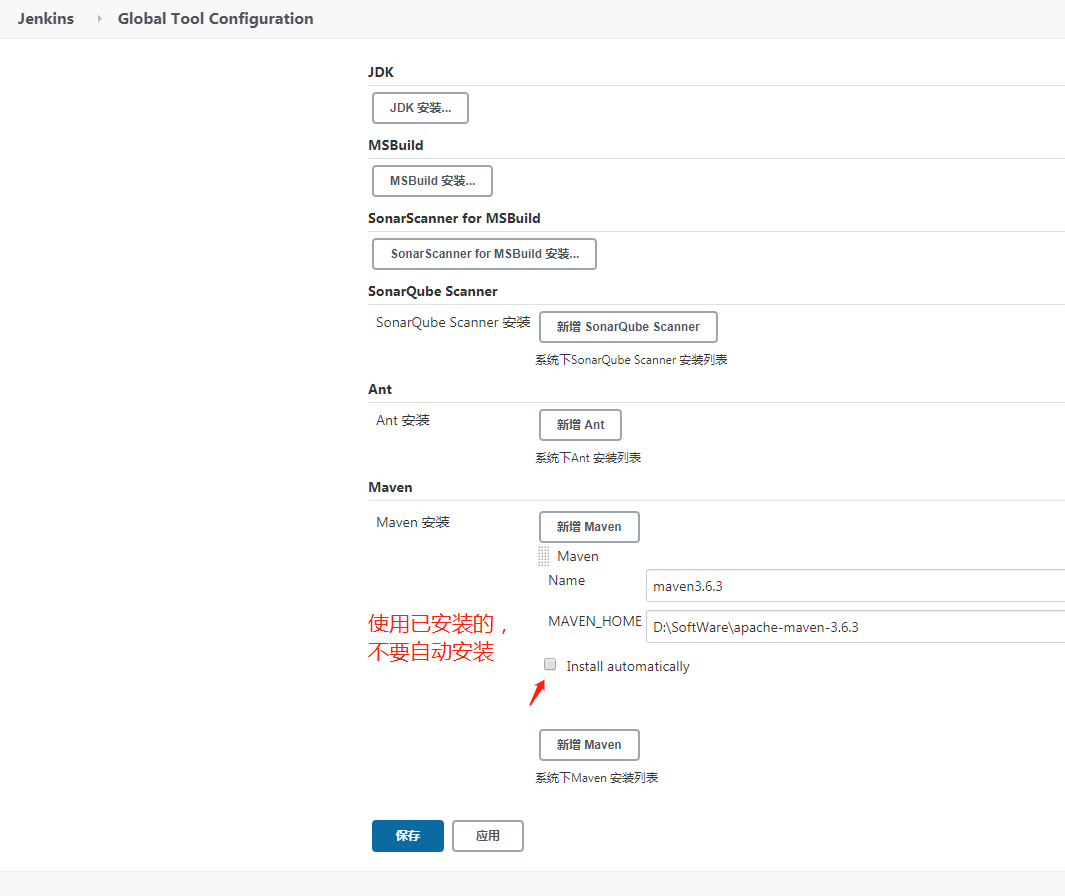This screenshot has width=1065, height=896.
Task: Click the SonarQube Scanner section heading
Action: [x=432, y=291]
